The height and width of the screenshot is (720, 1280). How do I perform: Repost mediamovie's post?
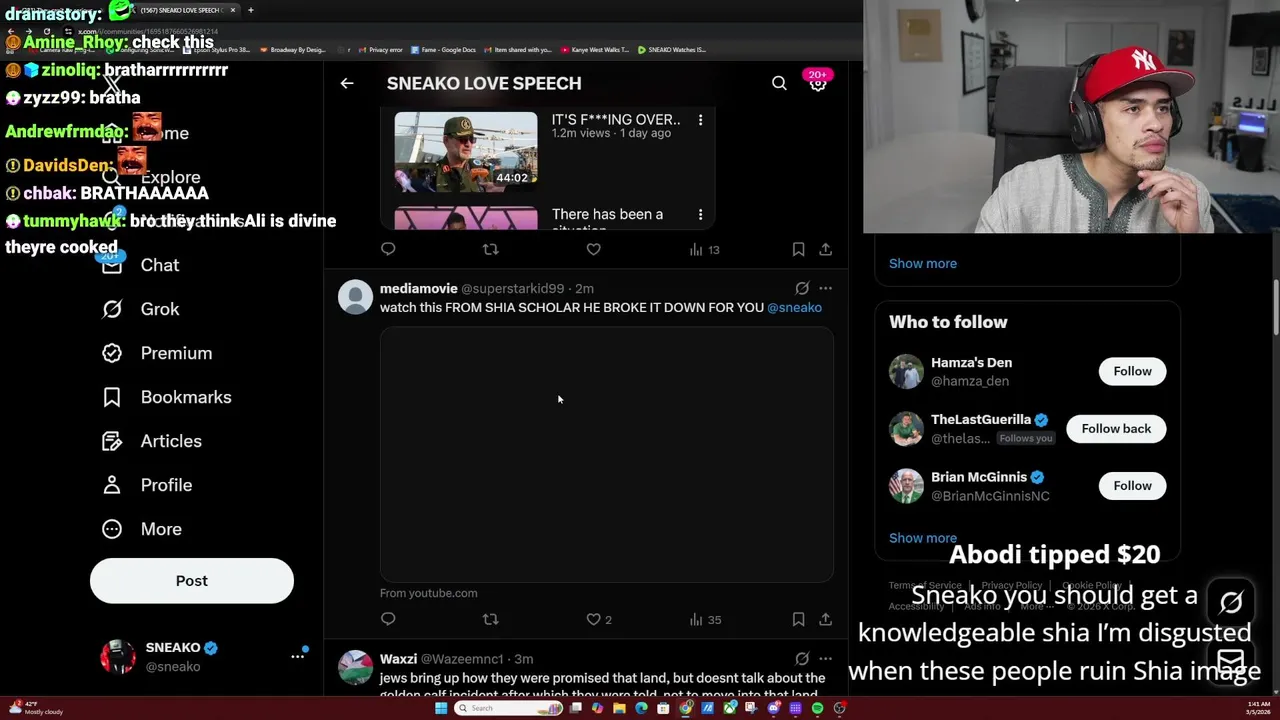tap(490, 619)
